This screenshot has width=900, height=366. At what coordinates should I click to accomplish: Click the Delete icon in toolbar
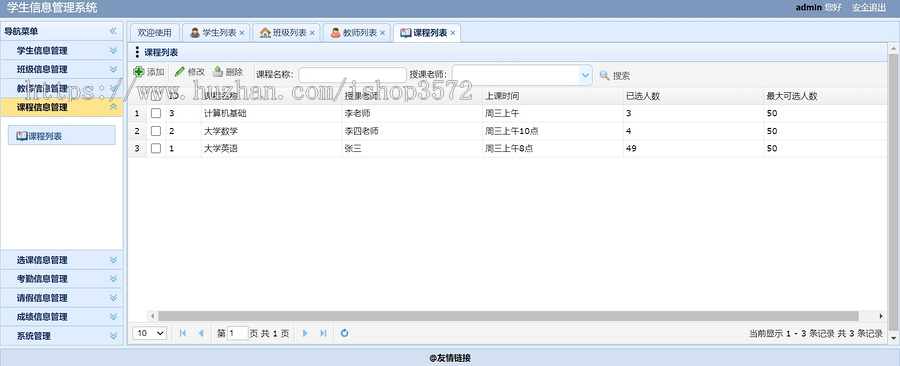pyautogui.click(x=218, y=72)
